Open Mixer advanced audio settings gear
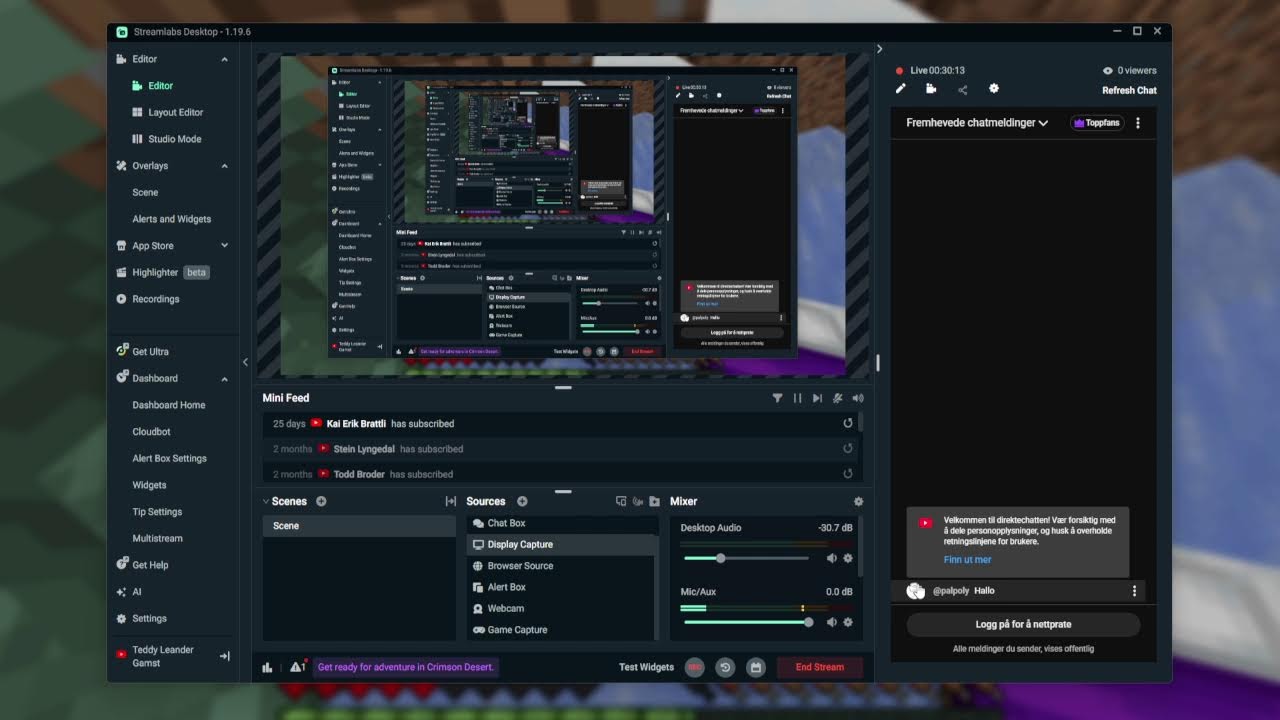This screenshot has height=720, width=1280. (x=858, y=502)
